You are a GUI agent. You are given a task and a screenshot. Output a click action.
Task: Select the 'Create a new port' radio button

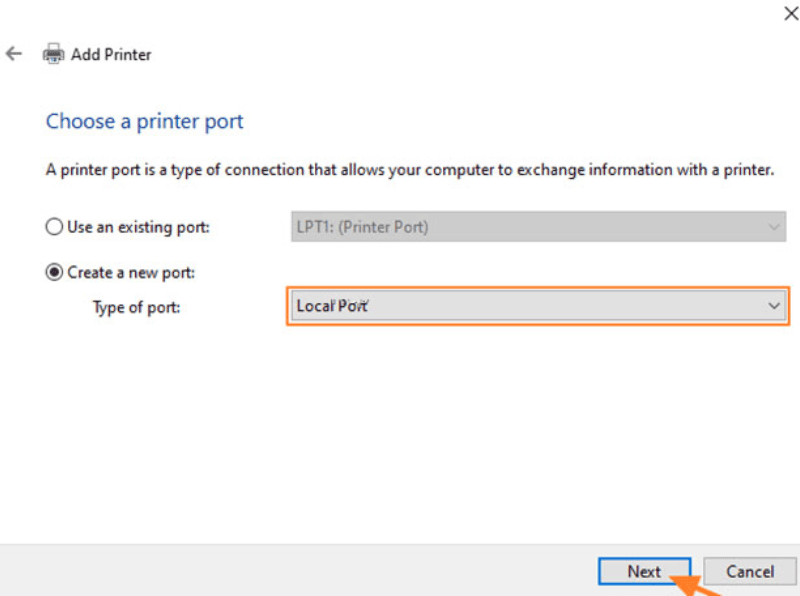[54, 272]
